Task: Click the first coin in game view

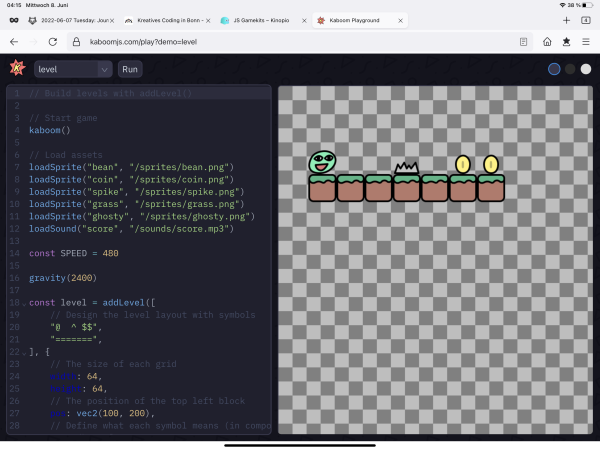Action: [463, 164]
